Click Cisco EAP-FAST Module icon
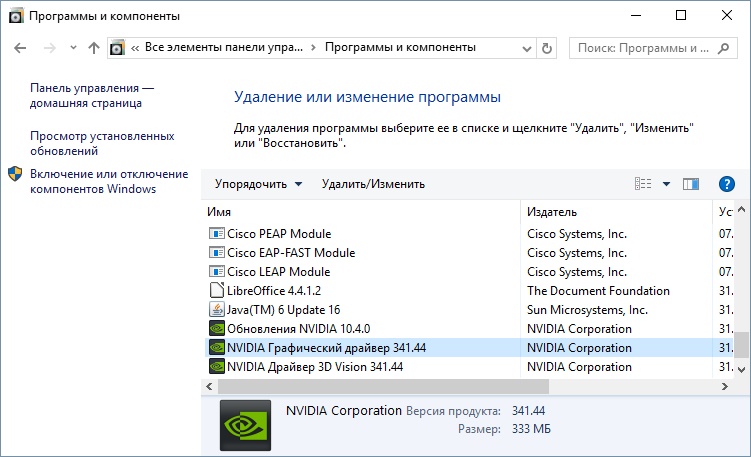The height and width of the screenshot is (457, 751). tap(217, 252)
